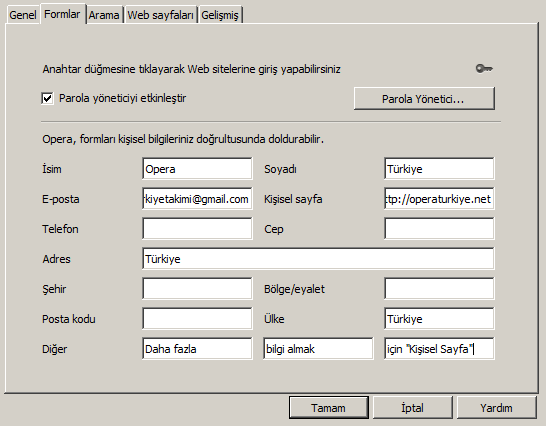Open the Arama tab
The height and width of the screenshot is (426, 546).
coord(104,15)
